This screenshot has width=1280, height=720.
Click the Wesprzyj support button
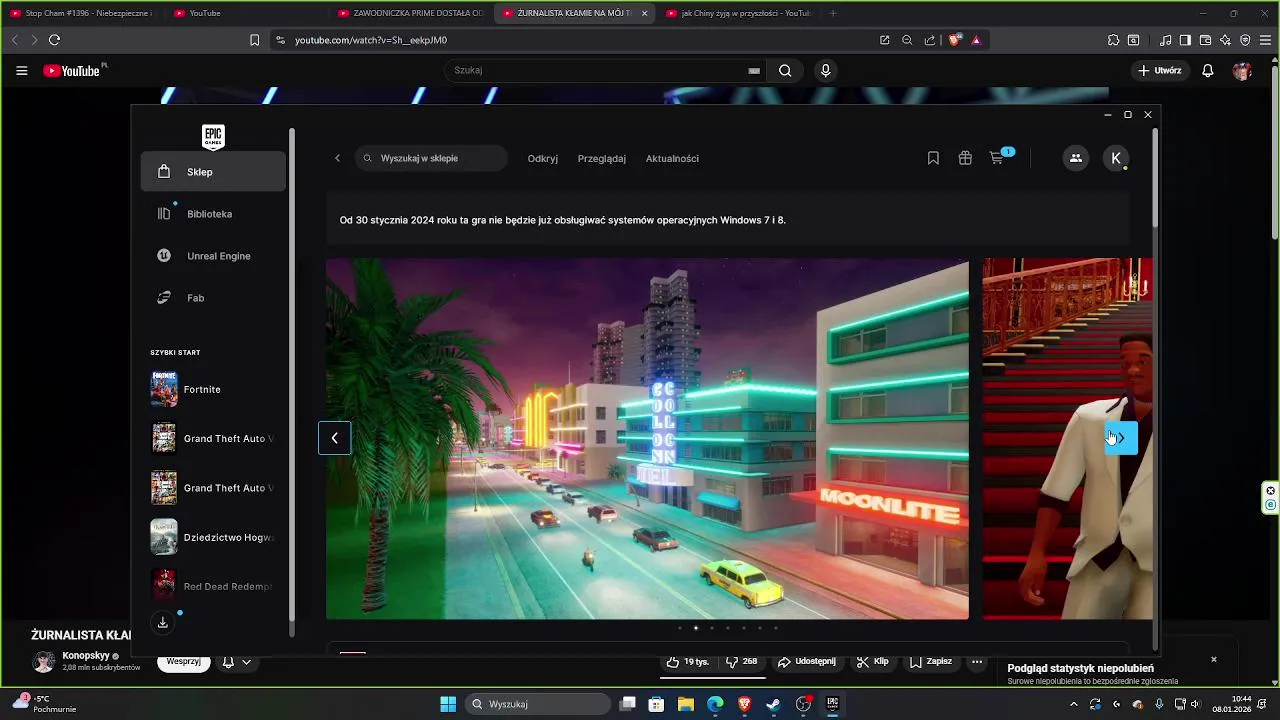184,662
